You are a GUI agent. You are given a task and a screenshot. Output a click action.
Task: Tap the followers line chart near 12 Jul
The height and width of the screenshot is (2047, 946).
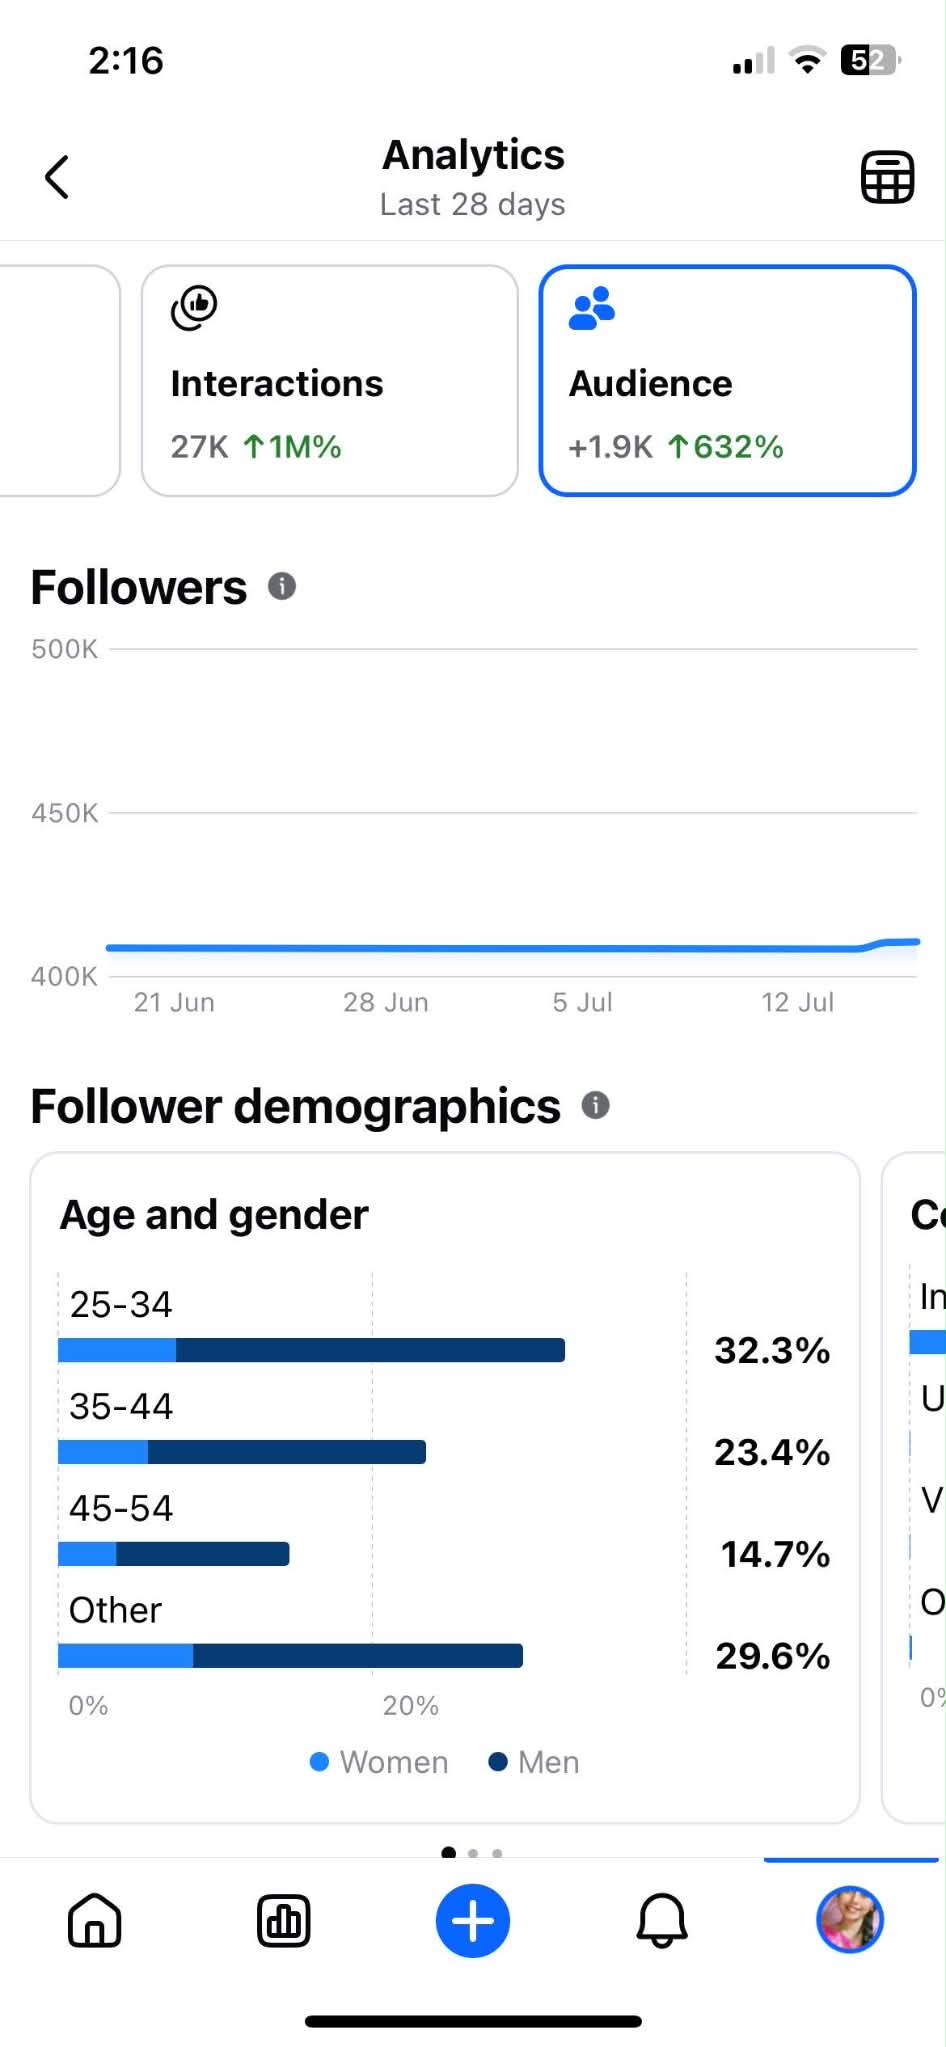(x=797, y=947)
